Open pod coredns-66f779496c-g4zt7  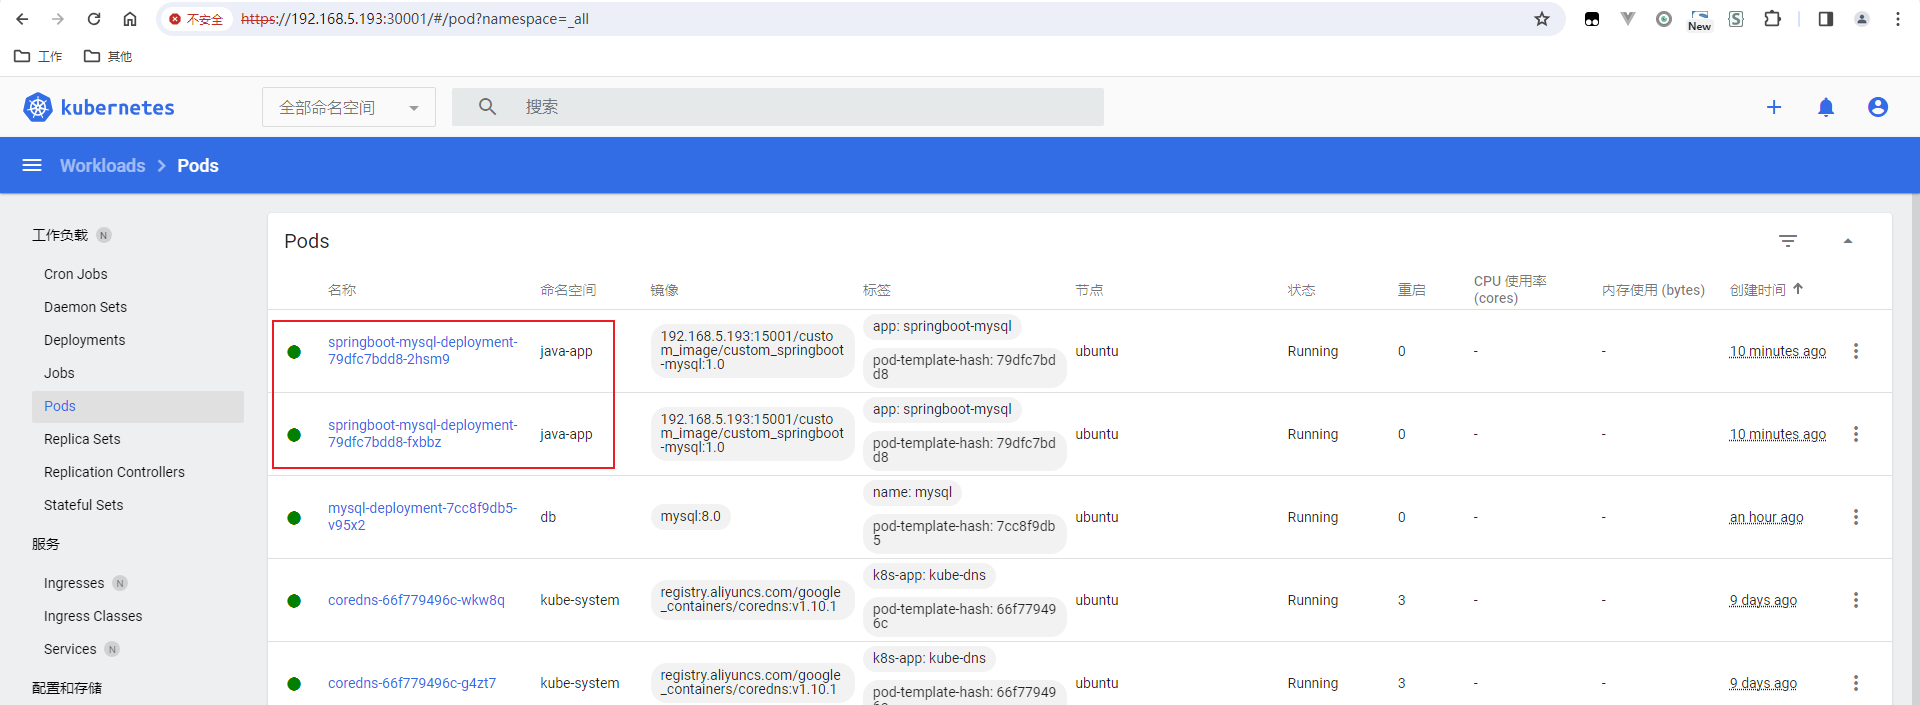412,683
